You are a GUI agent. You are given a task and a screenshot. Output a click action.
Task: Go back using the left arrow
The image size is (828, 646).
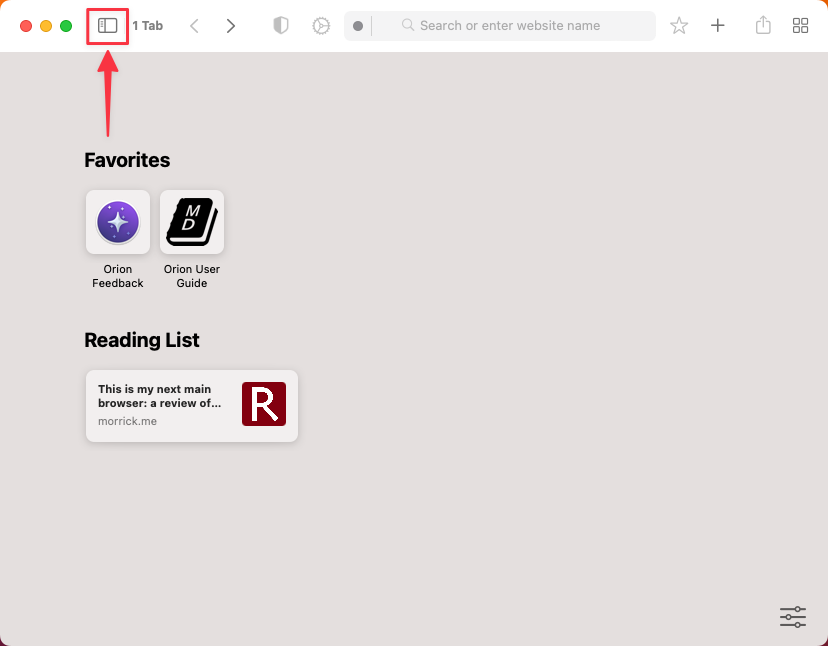(x=194, y=25)
